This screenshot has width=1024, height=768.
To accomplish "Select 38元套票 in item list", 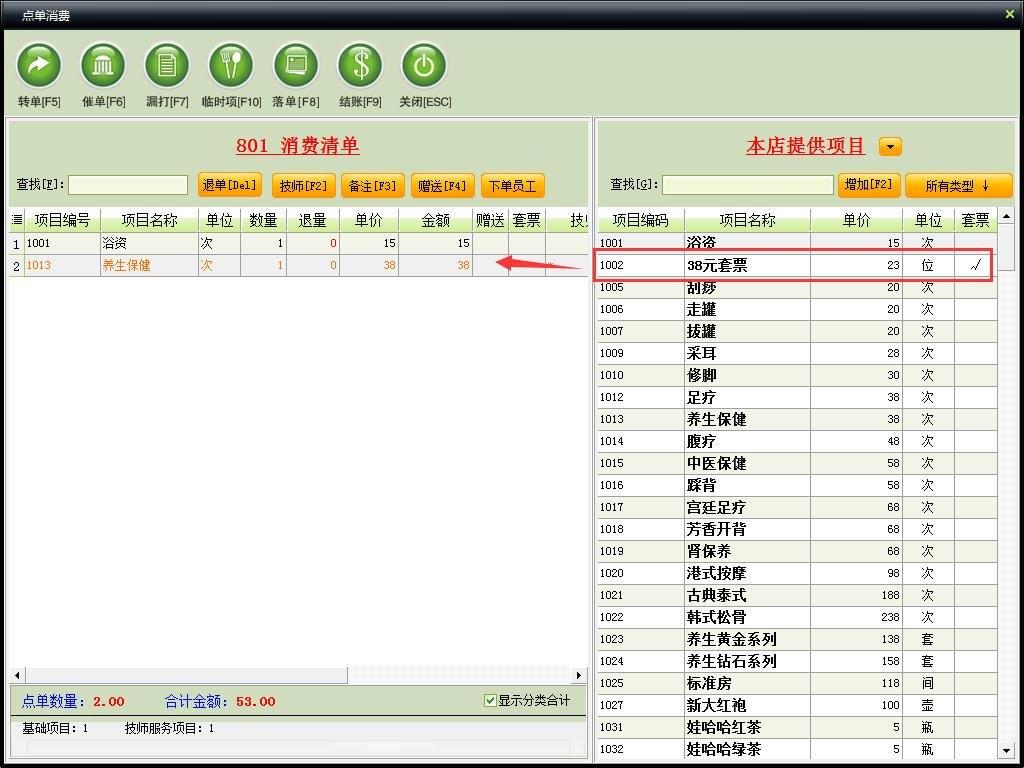I will click(797, 265).
